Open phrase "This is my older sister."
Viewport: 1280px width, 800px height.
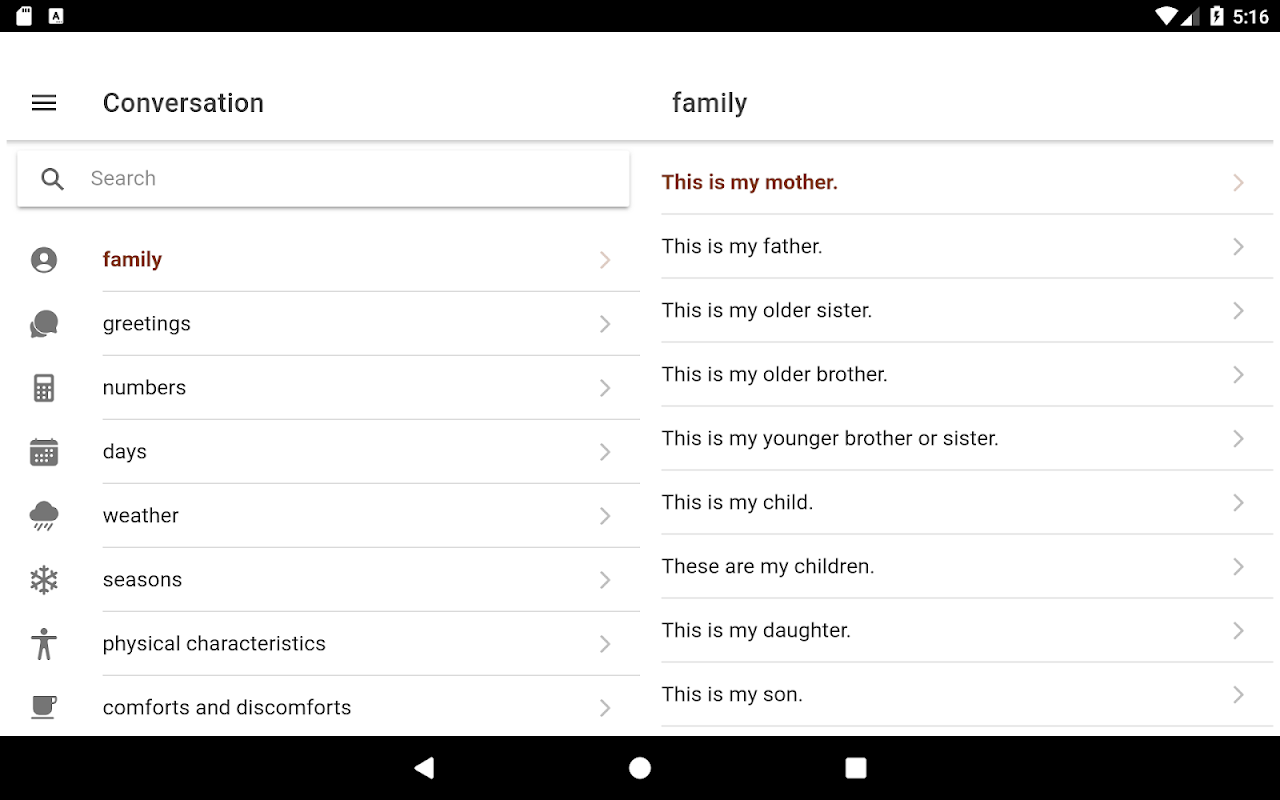[767, 311]
